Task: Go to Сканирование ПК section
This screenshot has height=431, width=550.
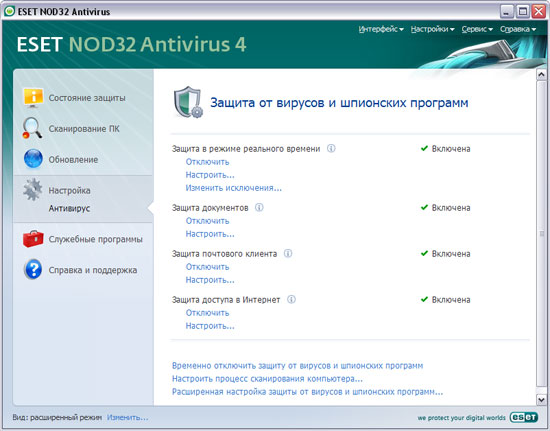Action: pos(84,129)
